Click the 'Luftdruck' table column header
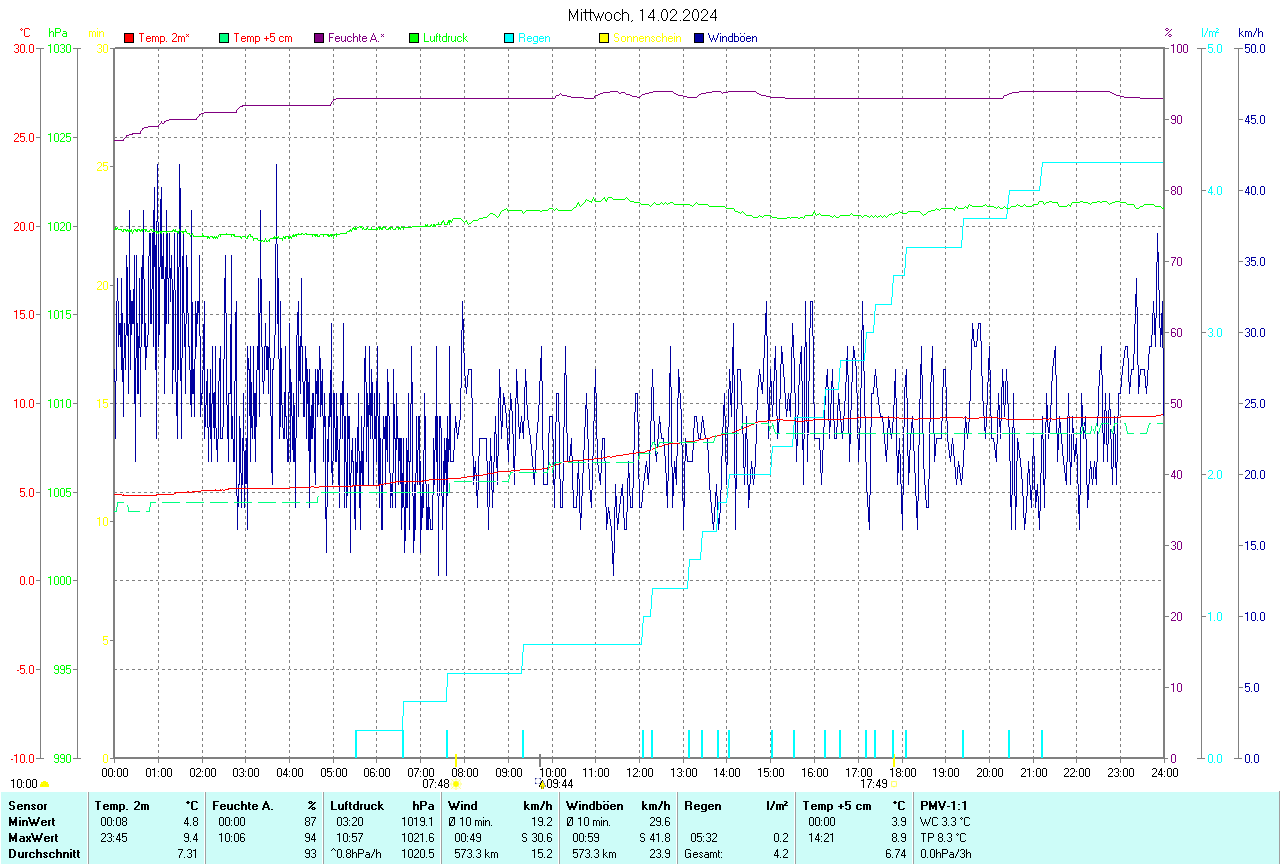The width and height of the screenshot is (1280, 864). 357,805
